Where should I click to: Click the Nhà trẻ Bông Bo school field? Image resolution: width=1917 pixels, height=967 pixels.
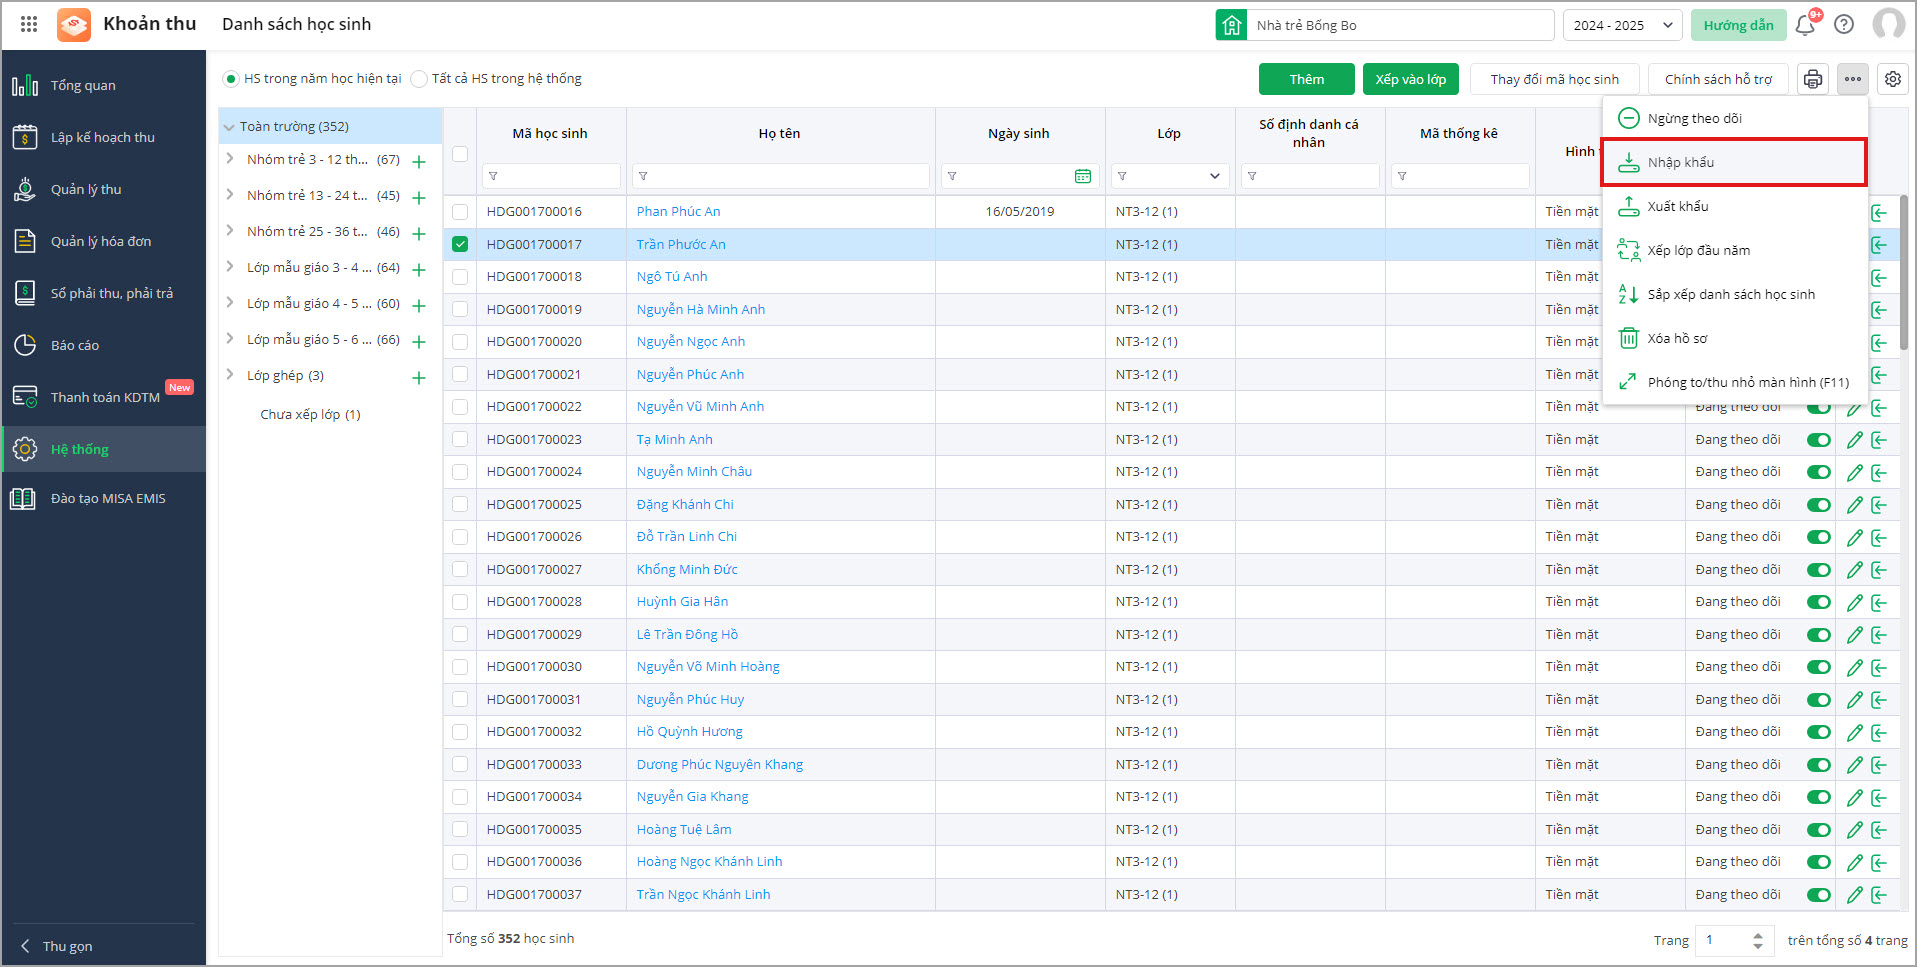tap(1400, 25)
